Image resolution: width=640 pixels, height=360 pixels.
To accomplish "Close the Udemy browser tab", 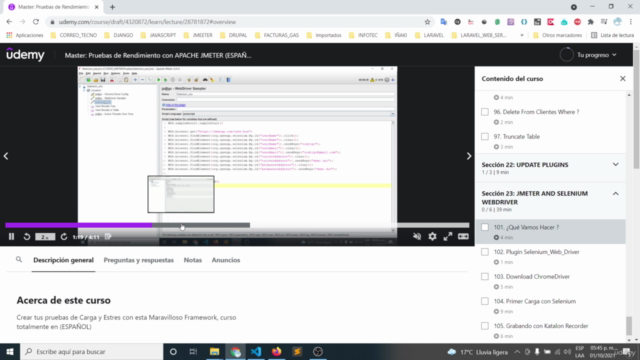I will click(x=96, y=7).
